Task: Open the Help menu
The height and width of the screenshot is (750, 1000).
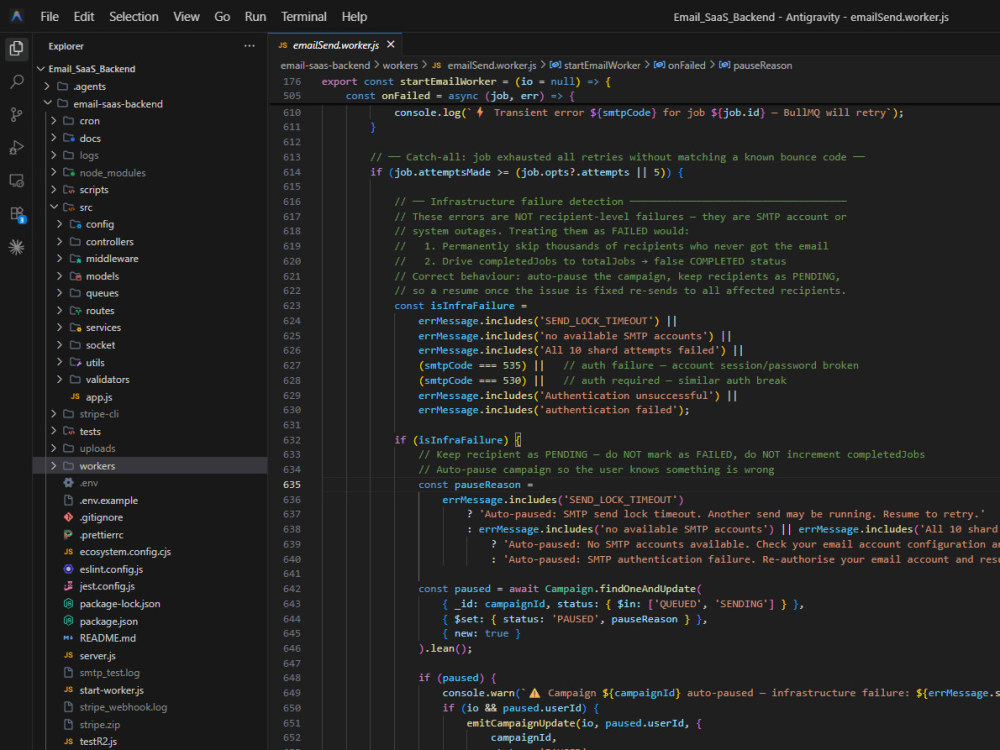Action: click(x=354, y=17)
